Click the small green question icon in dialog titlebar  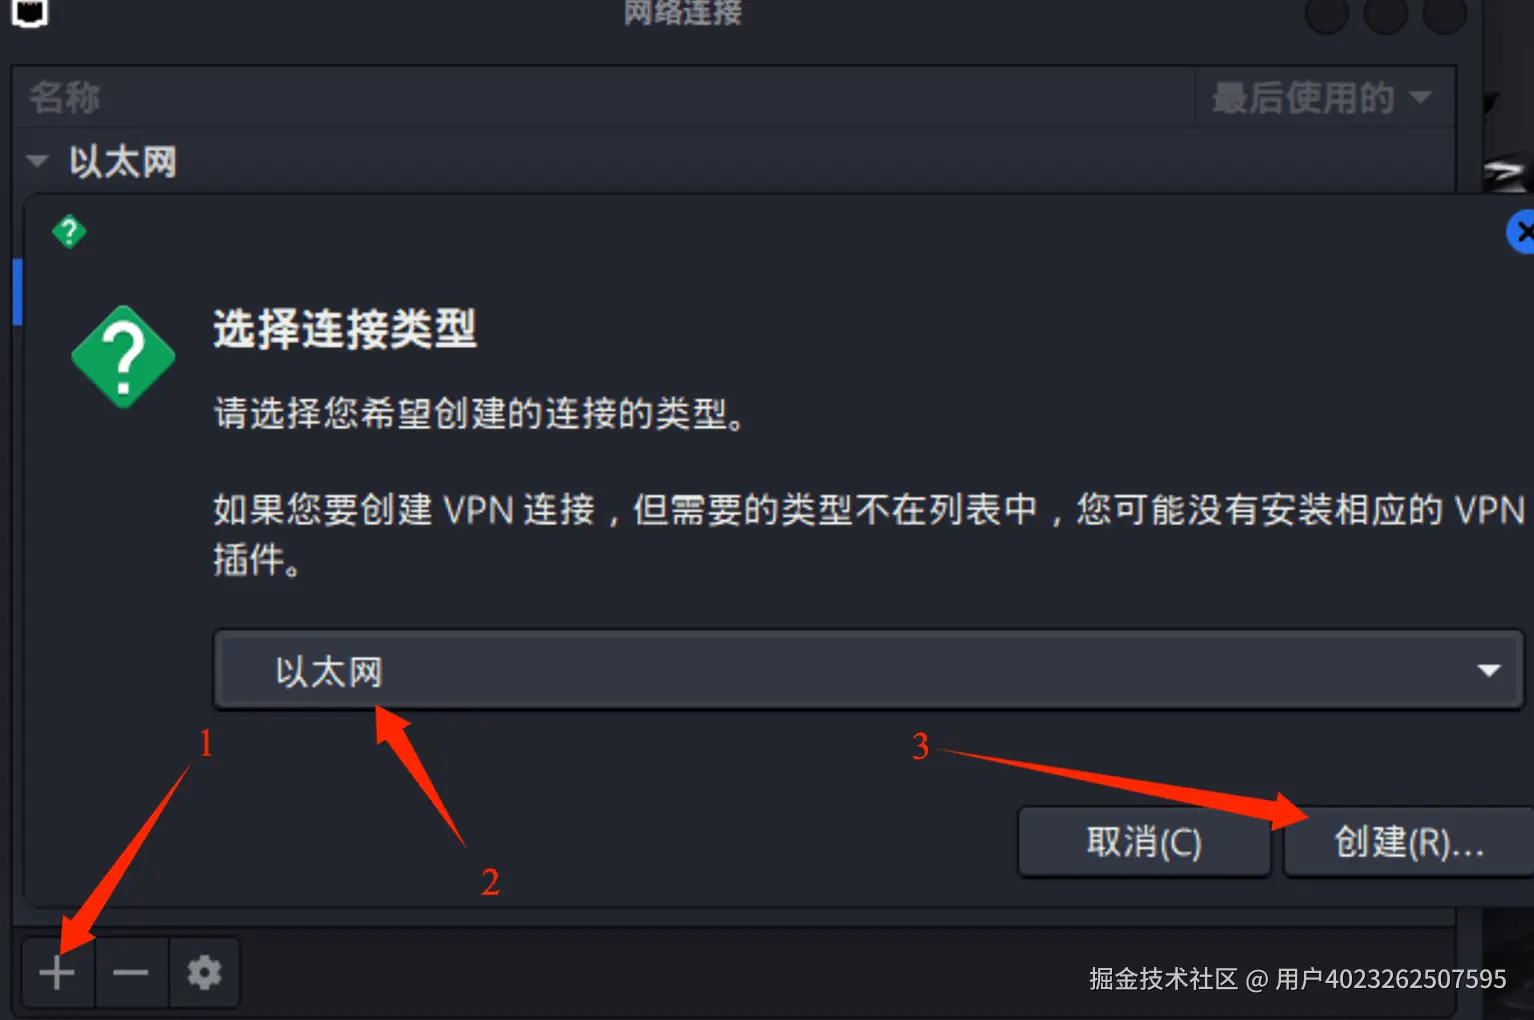[x=69, y=232]
